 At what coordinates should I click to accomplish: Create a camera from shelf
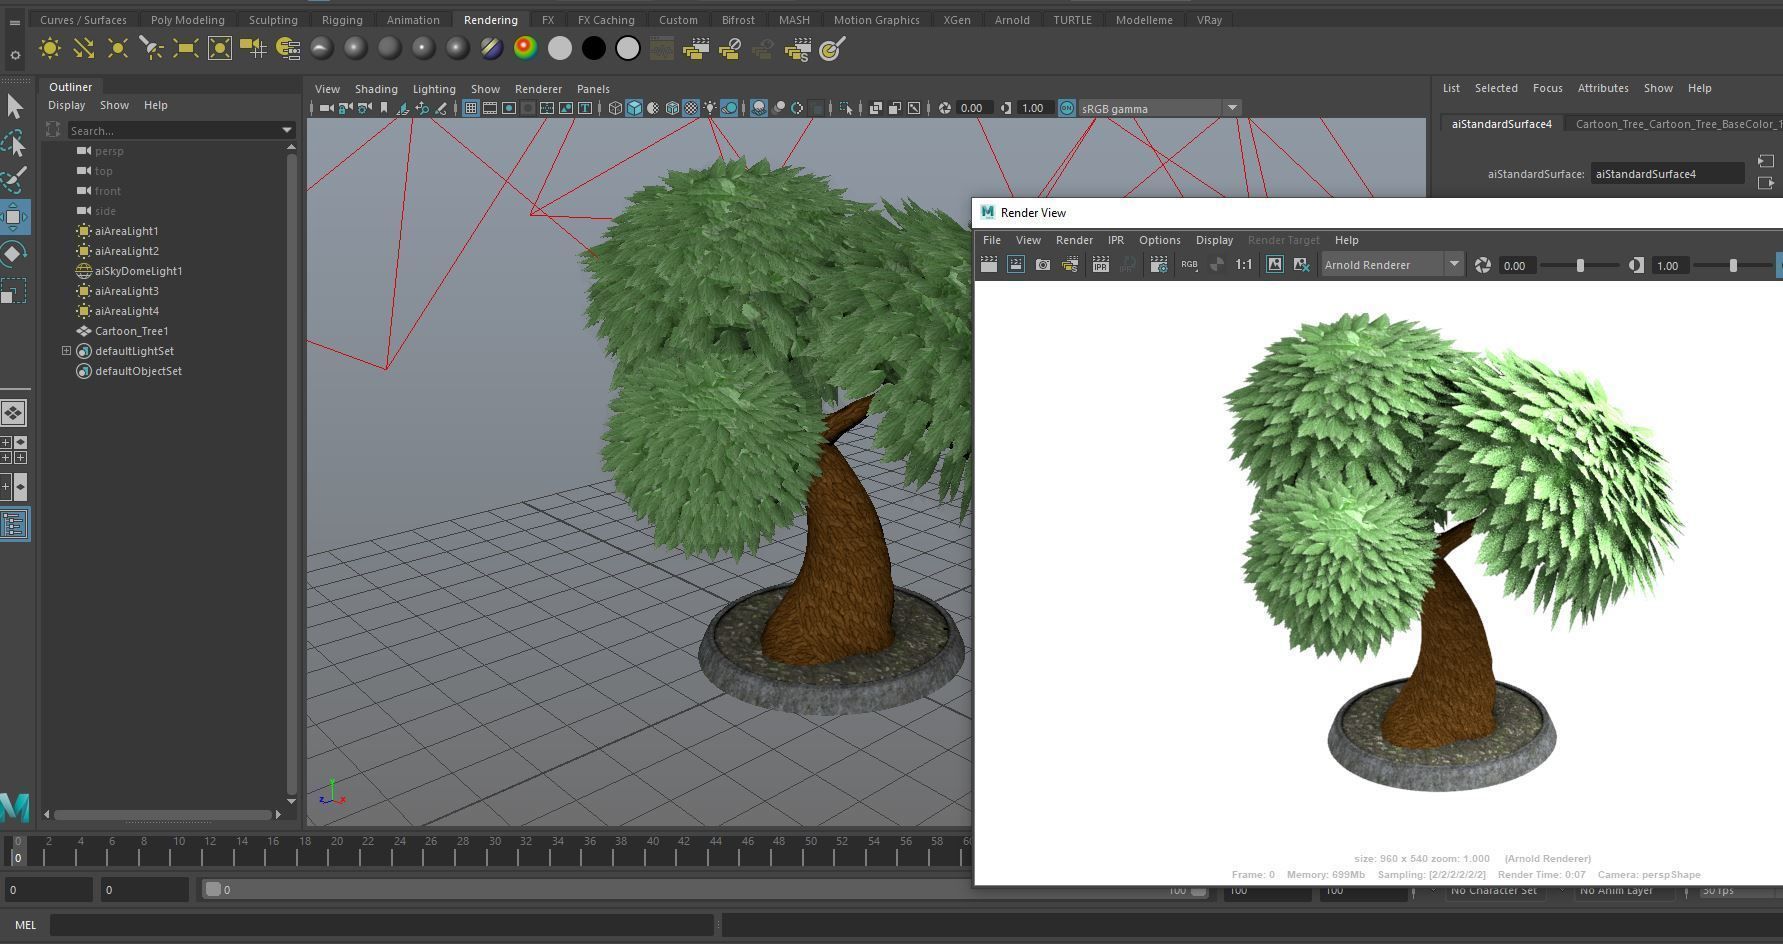tap(254, 48)
